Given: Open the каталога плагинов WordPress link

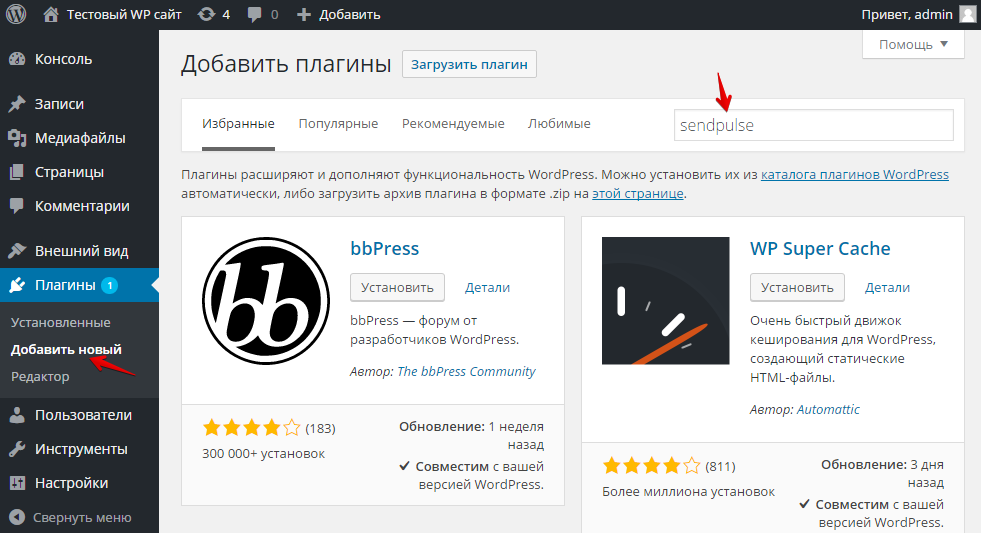Looking at the screenshot, I should (x=855, y=175).
